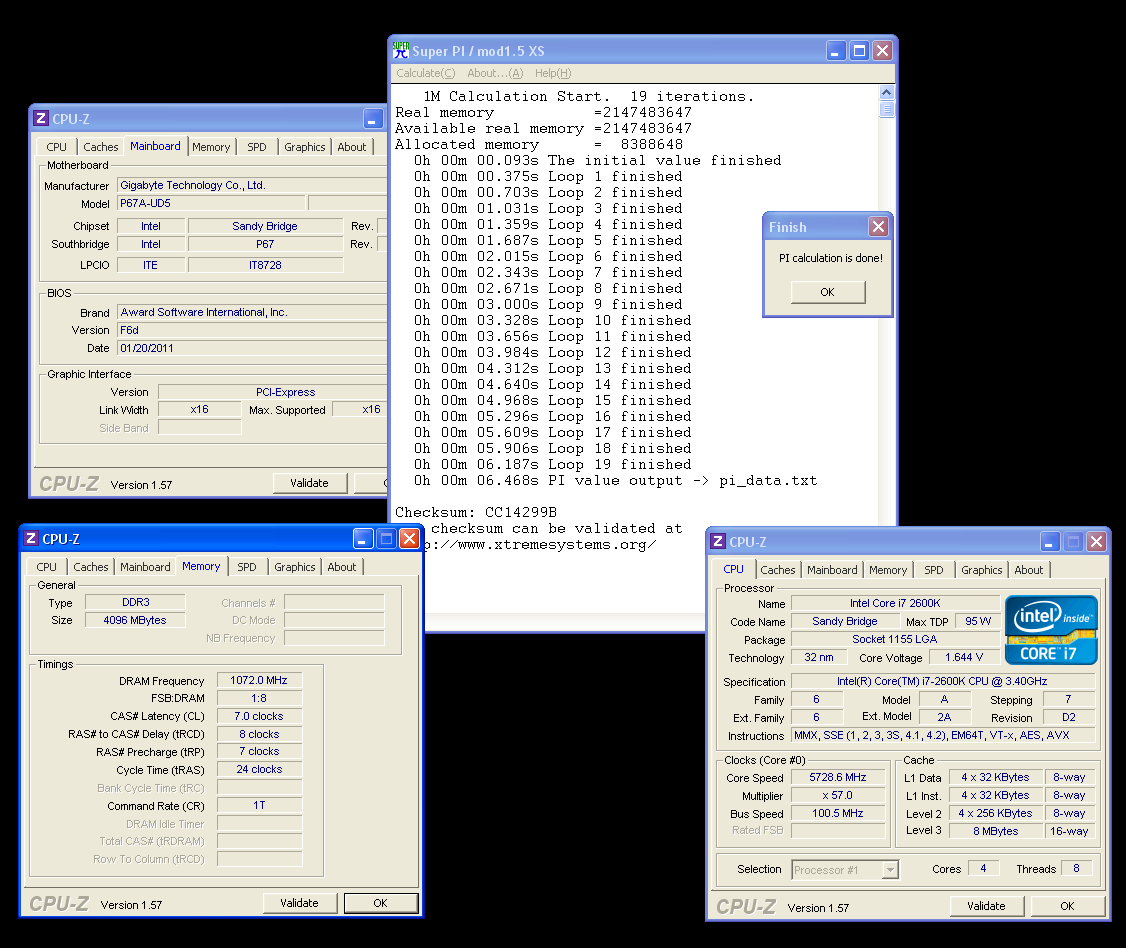This screenshot has width=1126, height=948.
Task: Open Graphics tab in CPU window
Action: [982, 570]
